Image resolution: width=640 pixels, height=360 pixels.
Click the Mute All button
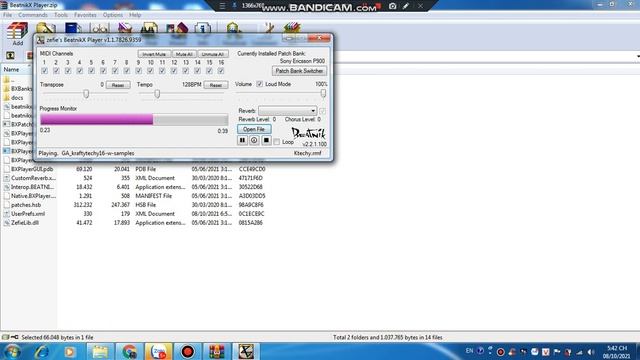coord(184,54)
